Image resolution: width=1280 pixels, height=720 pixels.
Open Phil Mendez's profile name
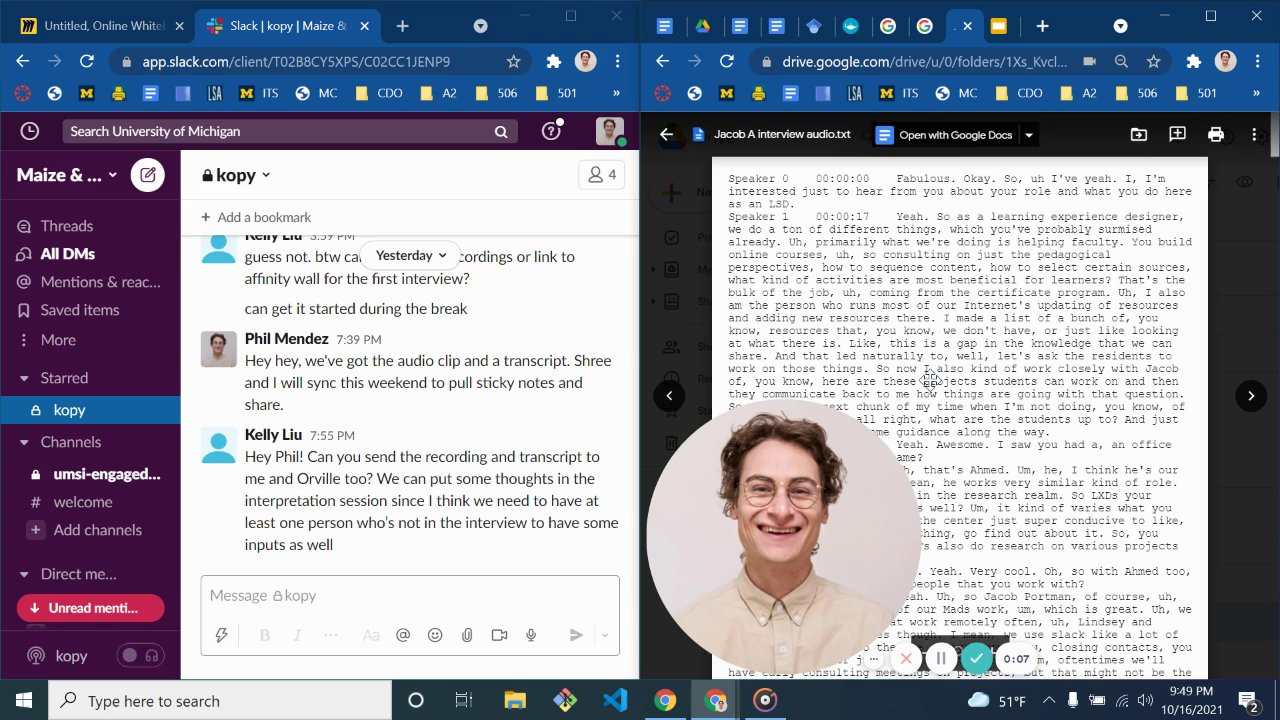point(286,338)
